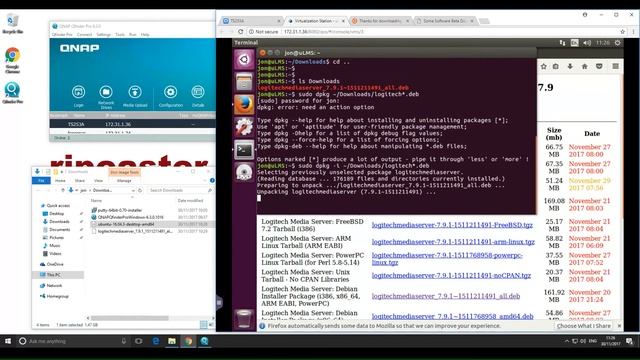The height and width of the screenshot is (360, 640).
Task: Click the 1511768958_amd64.deb download link
Action: (453, 316)
